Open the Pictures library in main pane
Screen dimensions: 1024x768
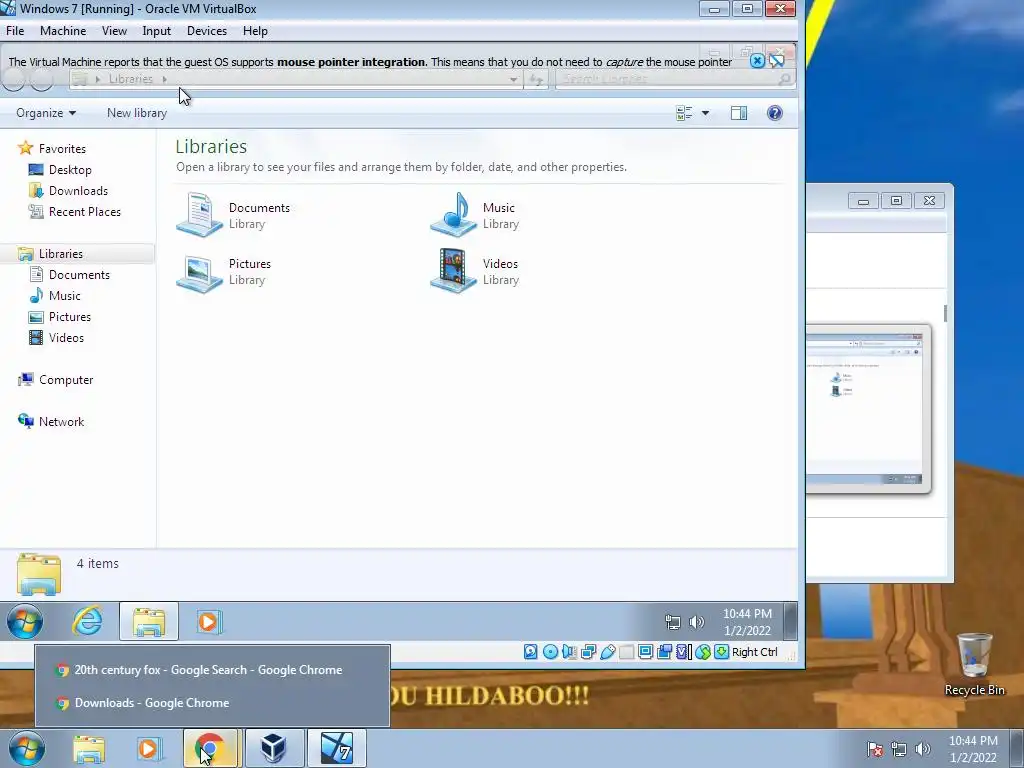[x=225, y=271]
